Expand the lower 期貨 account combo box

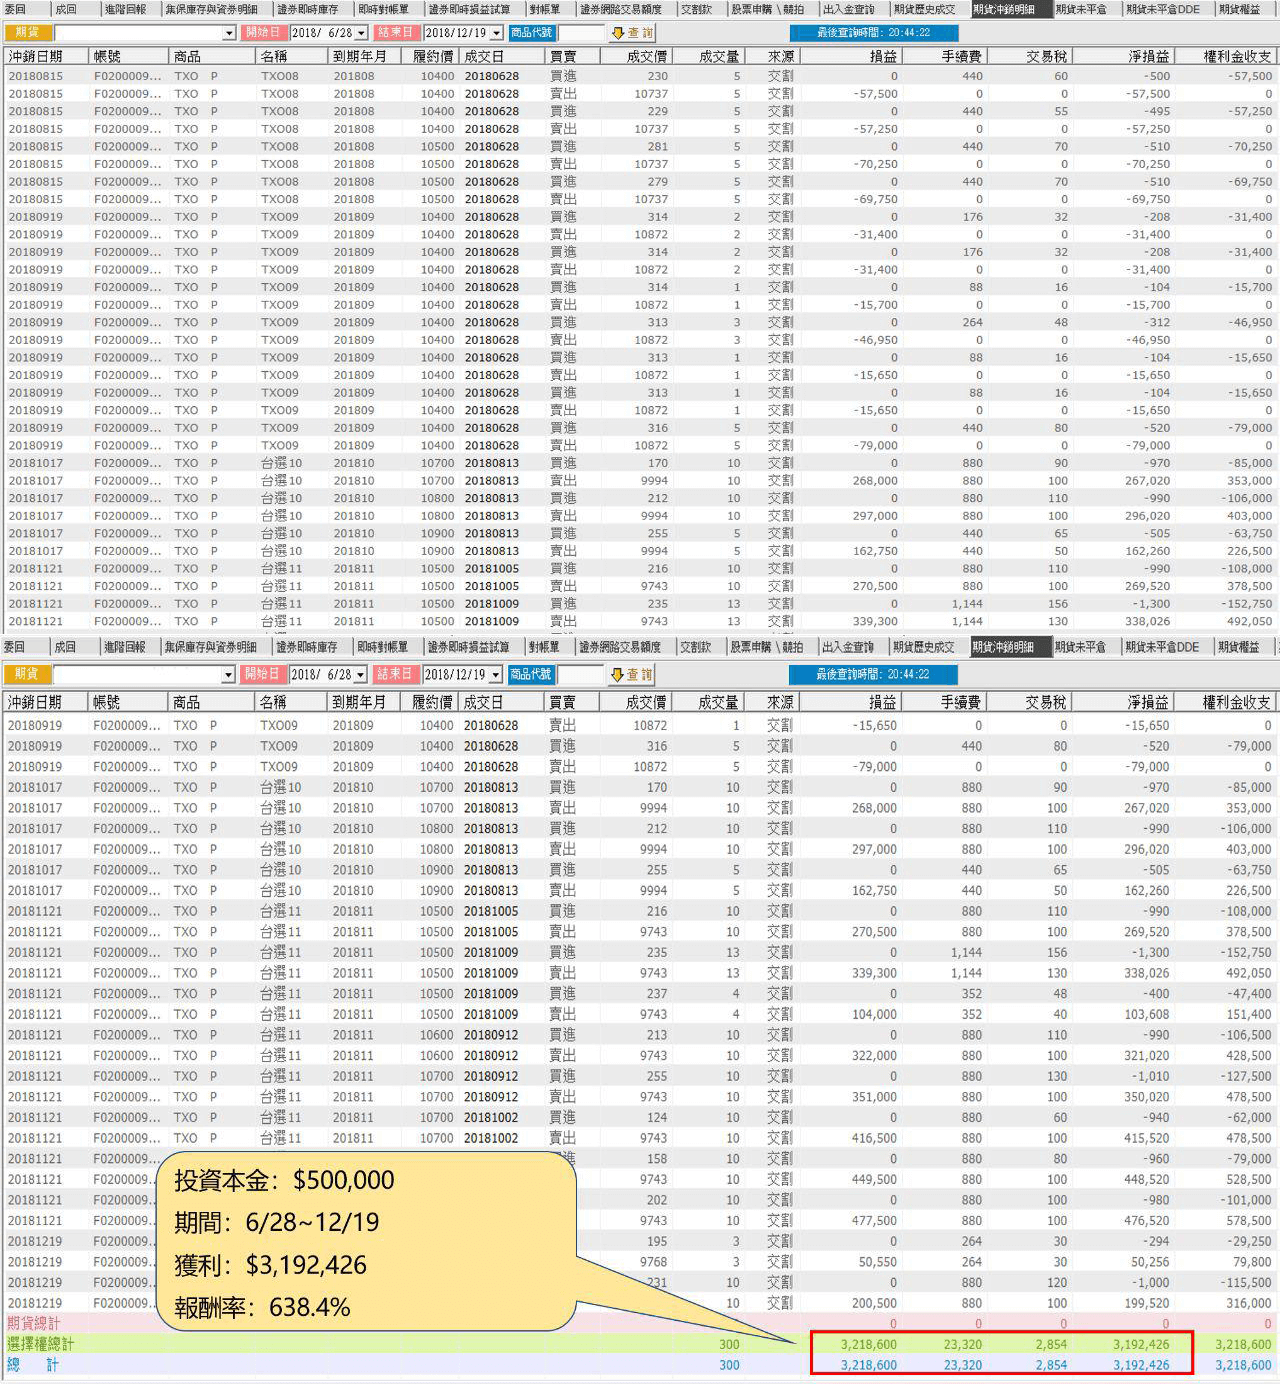click(228, 675)
